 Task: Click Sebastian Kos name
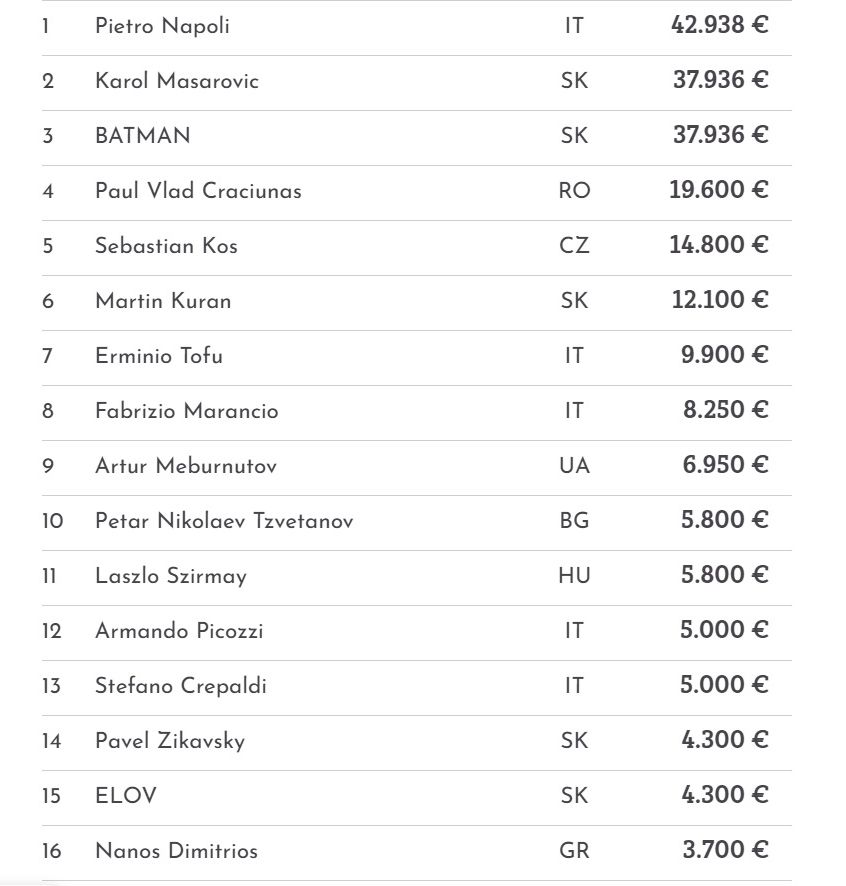click(x=166, y=246)
